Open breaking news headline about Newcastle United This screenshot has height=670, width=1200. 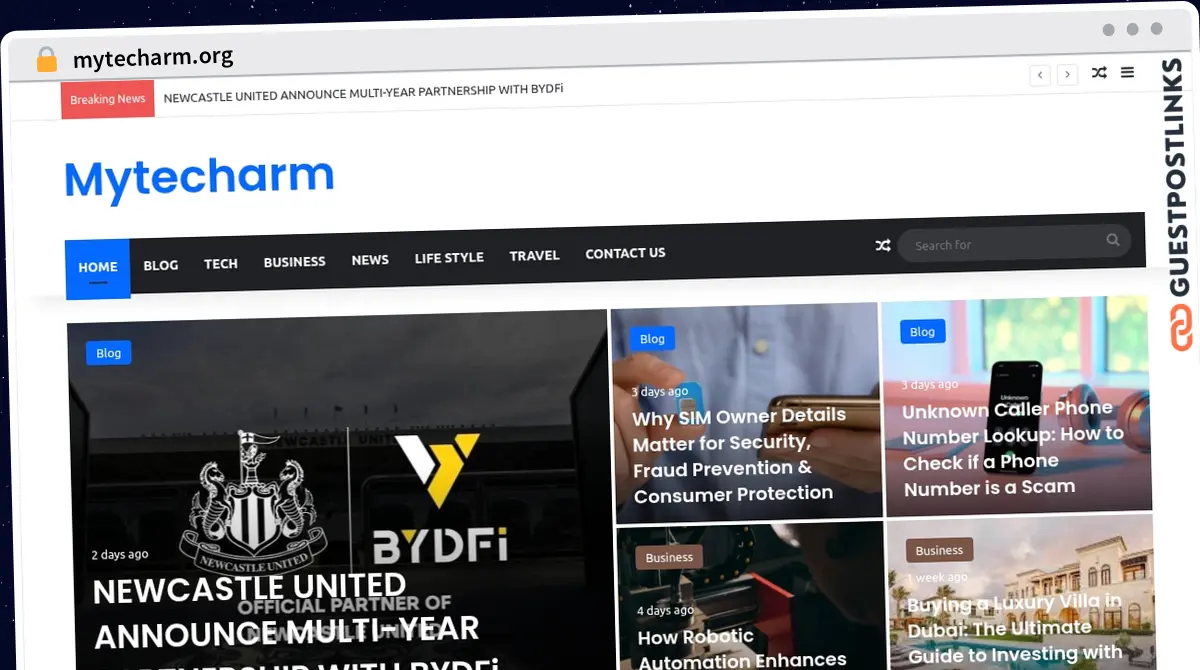pyautogui.click(x=363, y=93)
